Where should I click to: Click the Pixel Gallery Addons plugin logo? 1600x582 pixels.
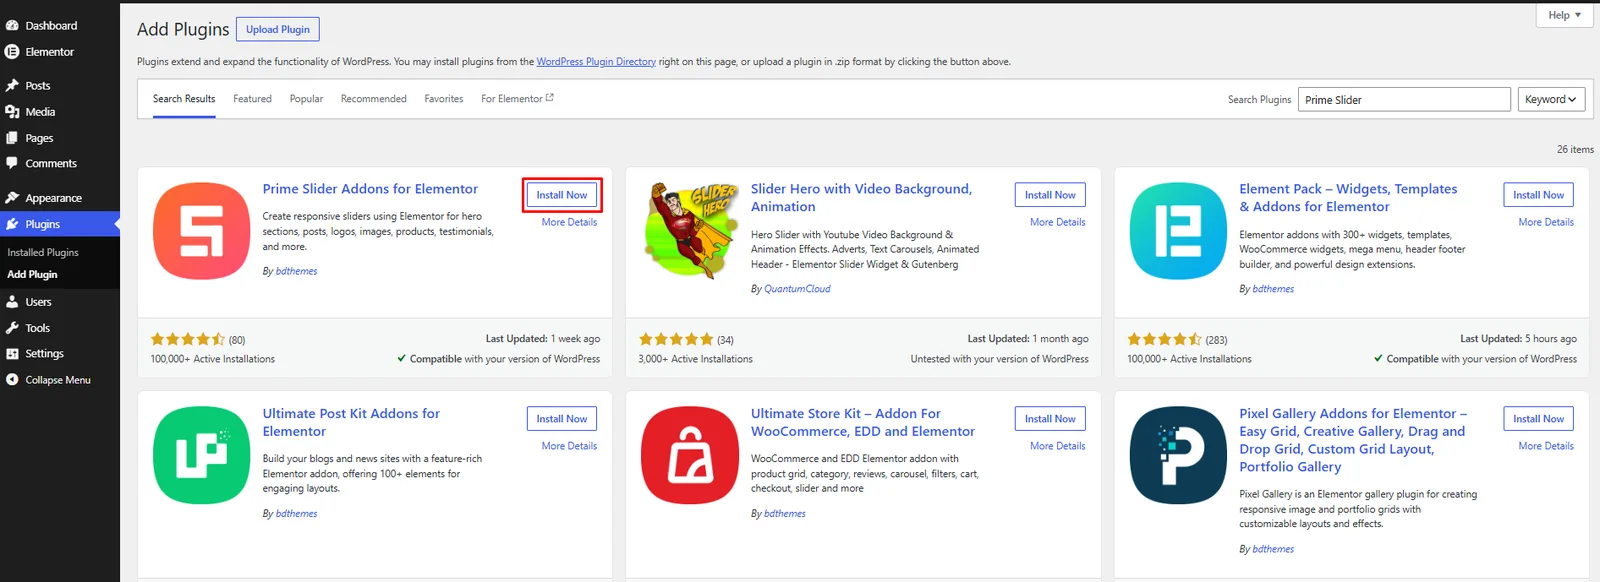(1178, 455)
